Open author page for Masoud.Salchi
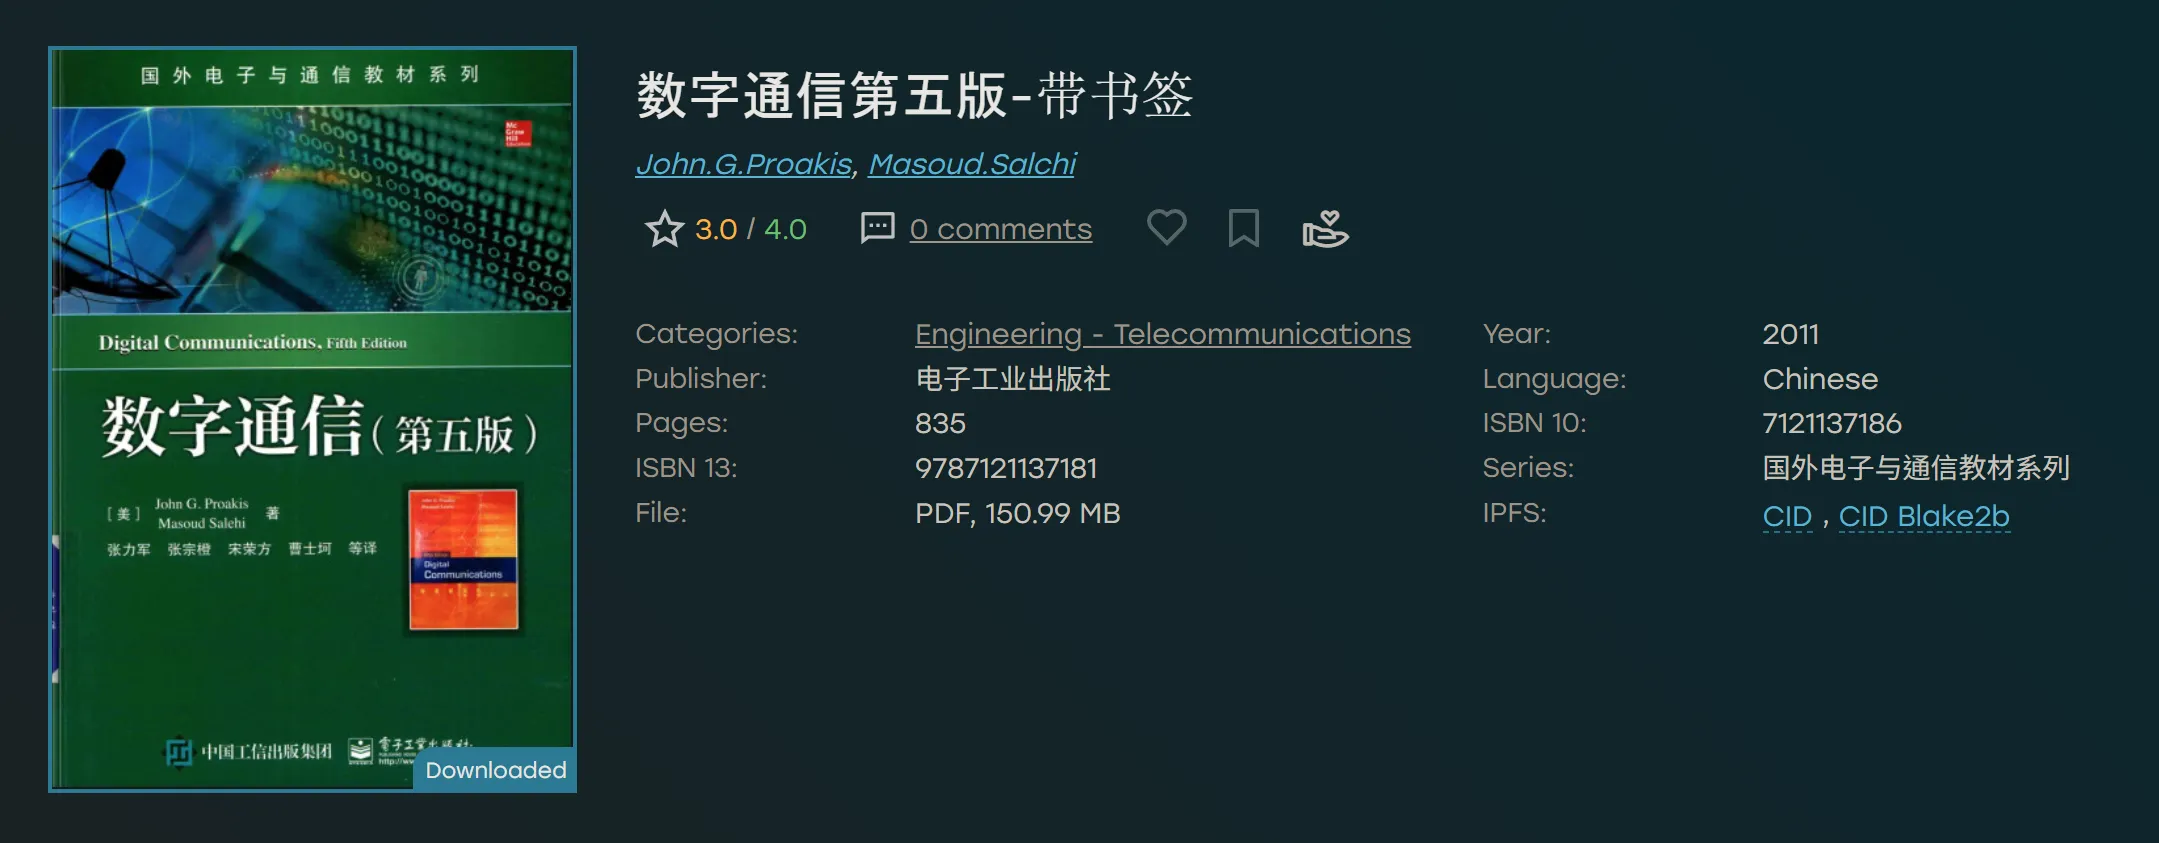 (x=972, y=162)
